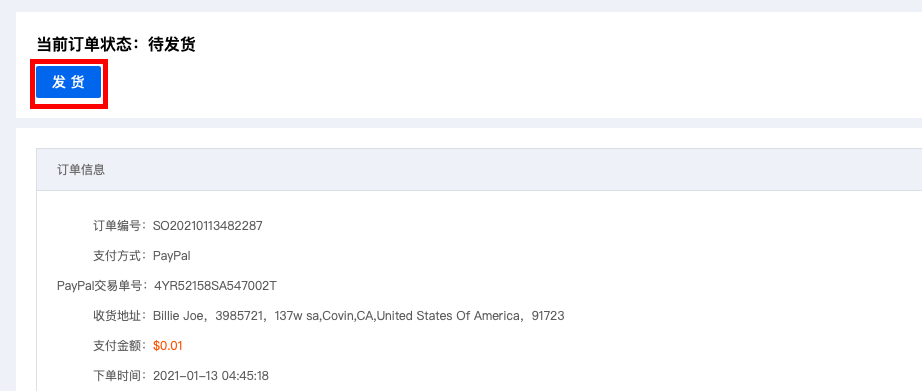Click the PayPal payment method value

[172, 256]
